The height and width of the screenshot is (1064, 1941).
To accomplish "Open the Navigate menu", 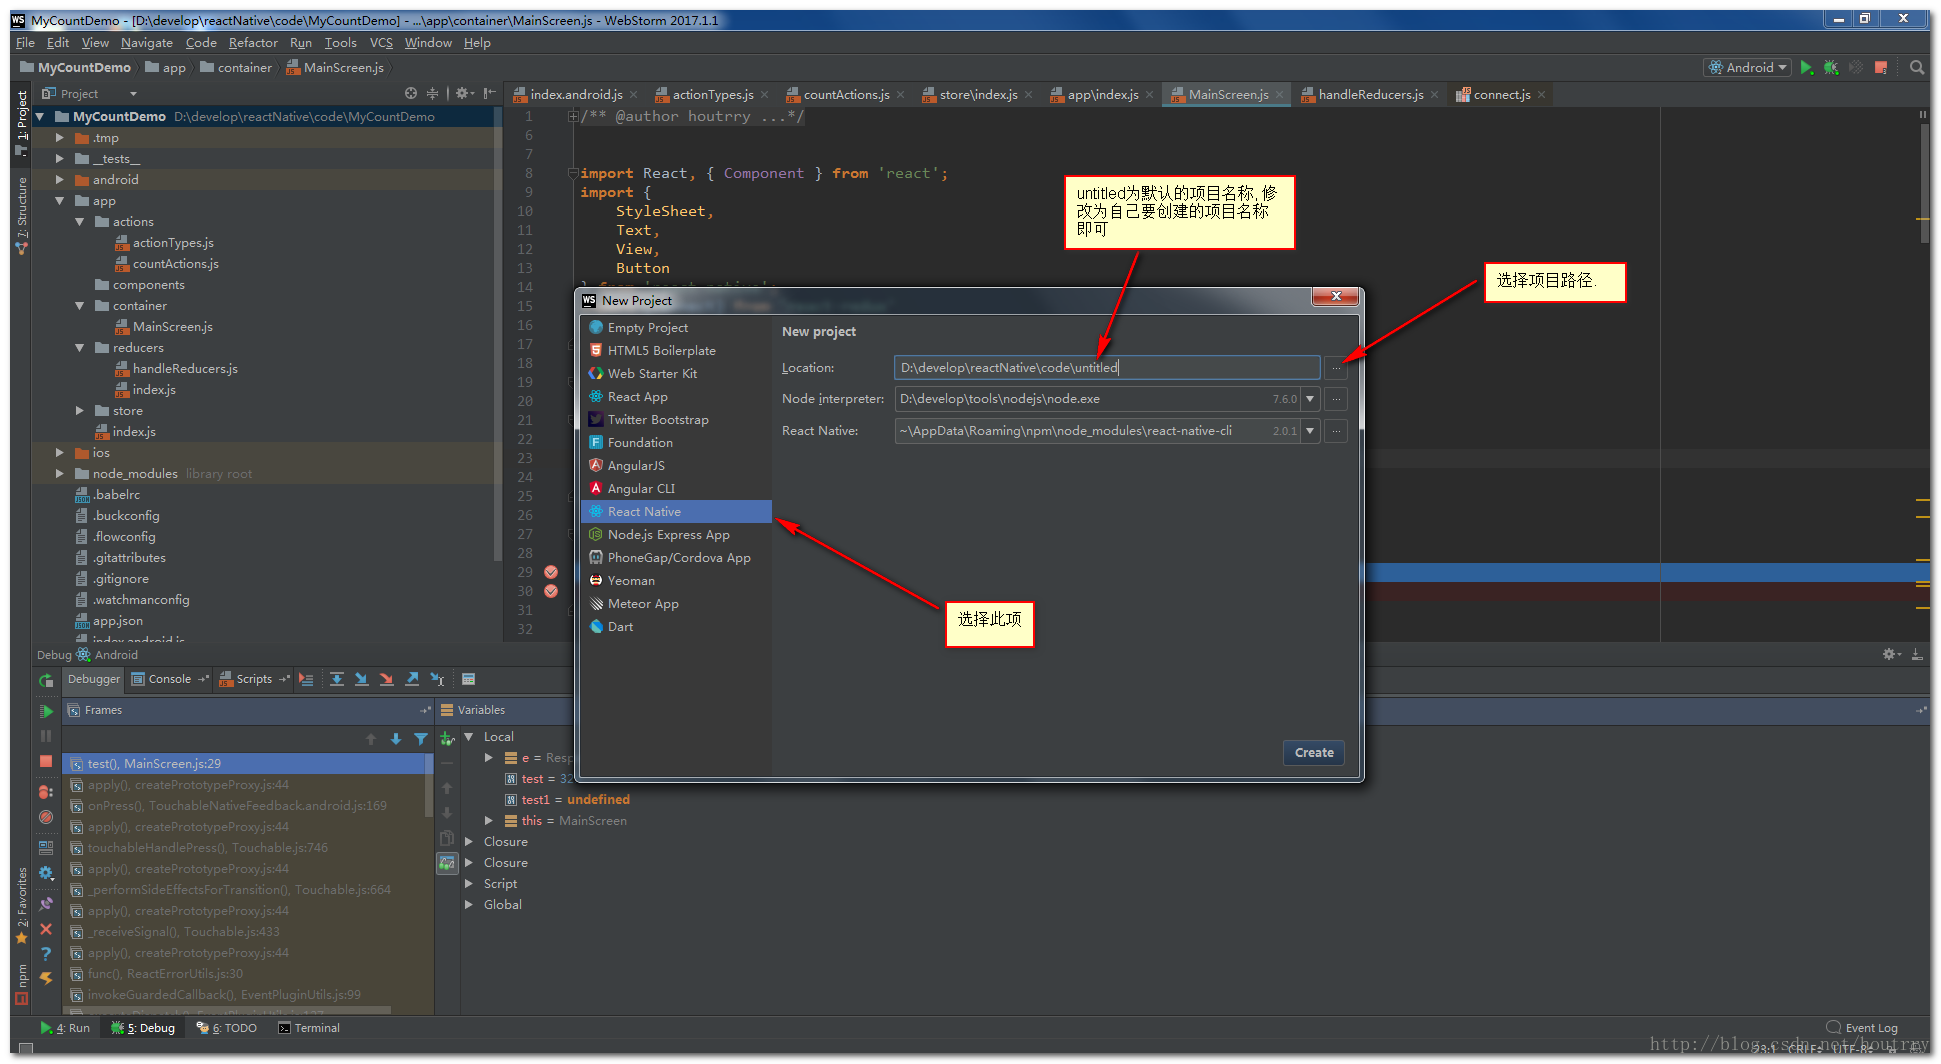I will (x=147, y=43).
